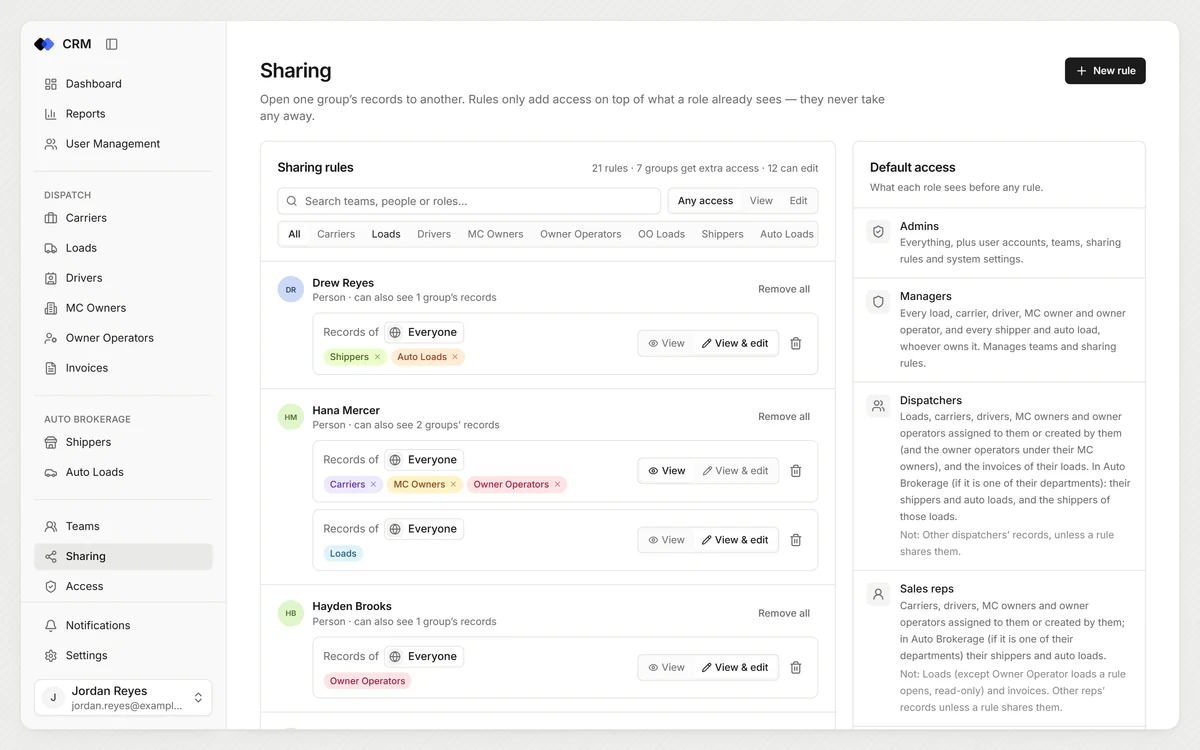Open Everyone dropdown in Hayden Brooks rule
This screenshot has width=1200, height=750.
tap(423, 657)
